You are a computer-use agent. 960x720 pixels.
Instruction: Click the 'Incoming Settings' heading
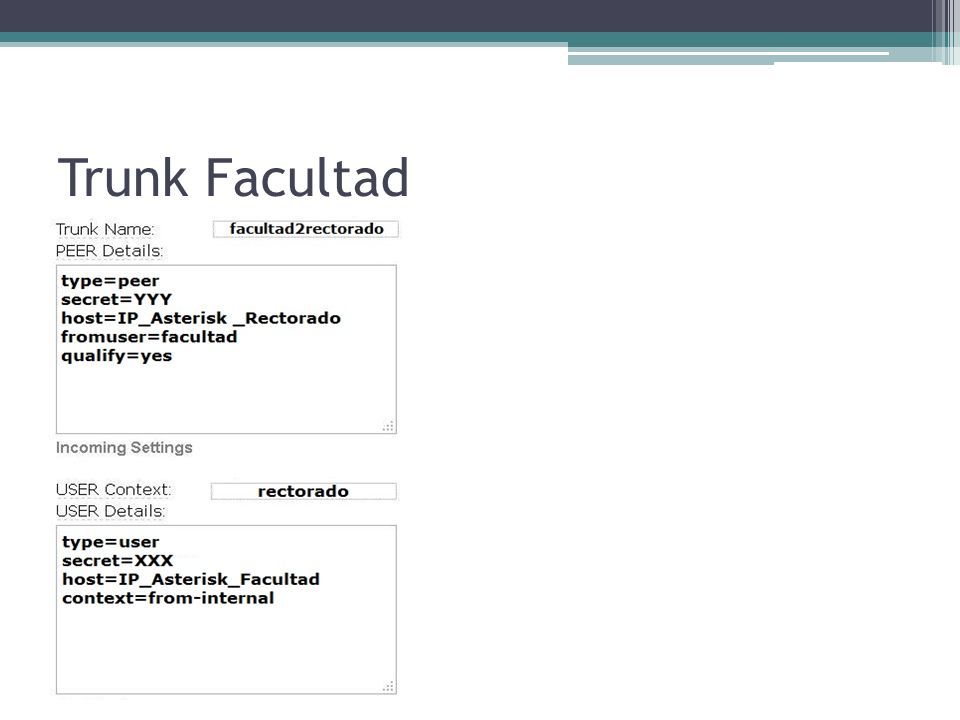[124, 448]
